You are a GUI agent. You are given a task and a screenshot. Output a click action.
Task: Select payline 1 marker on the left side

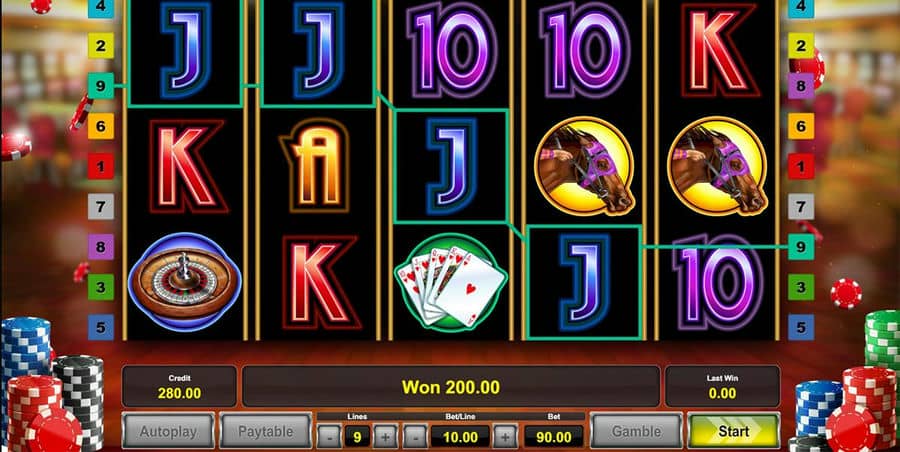[101, 167]
